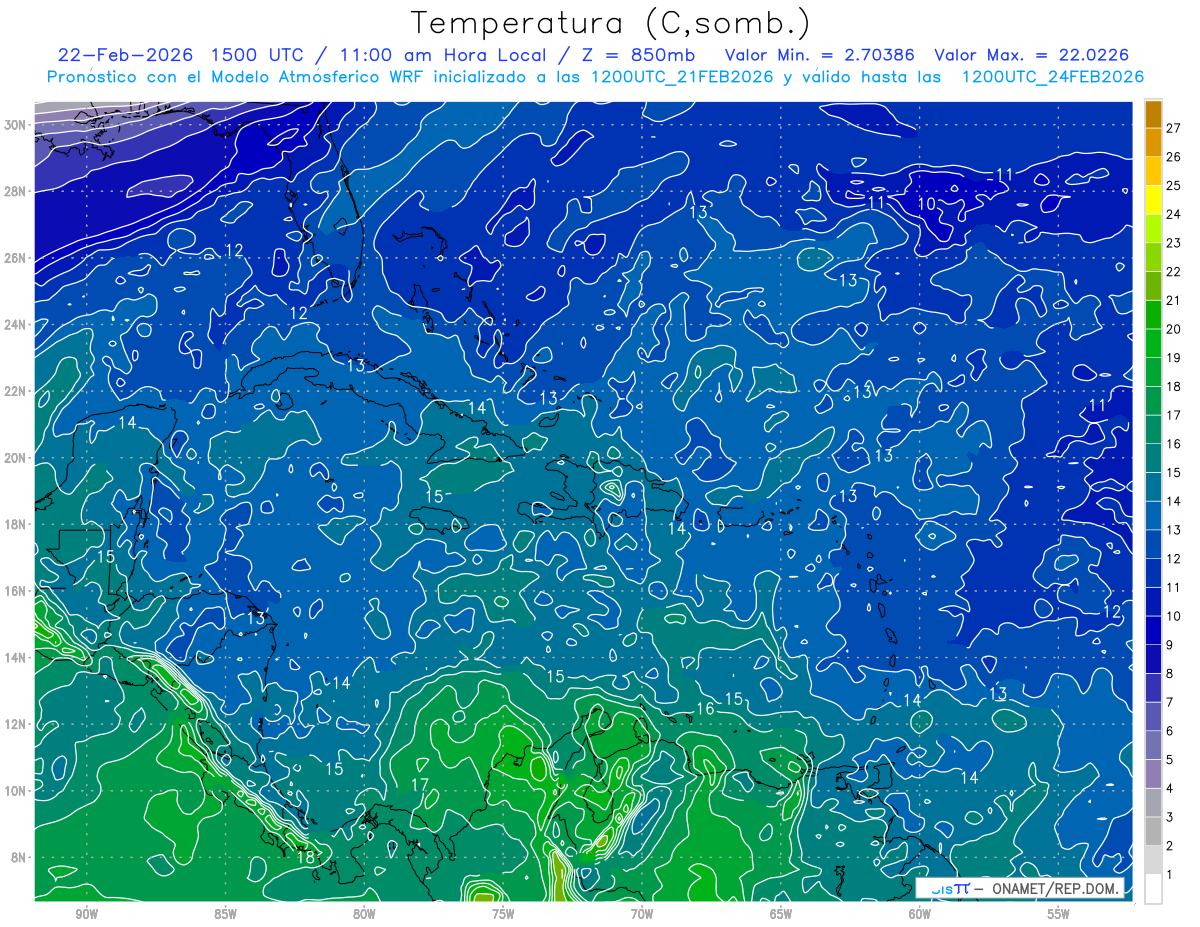
Task: Click the "10N" latitude axis label
Action: click(17, 790)
